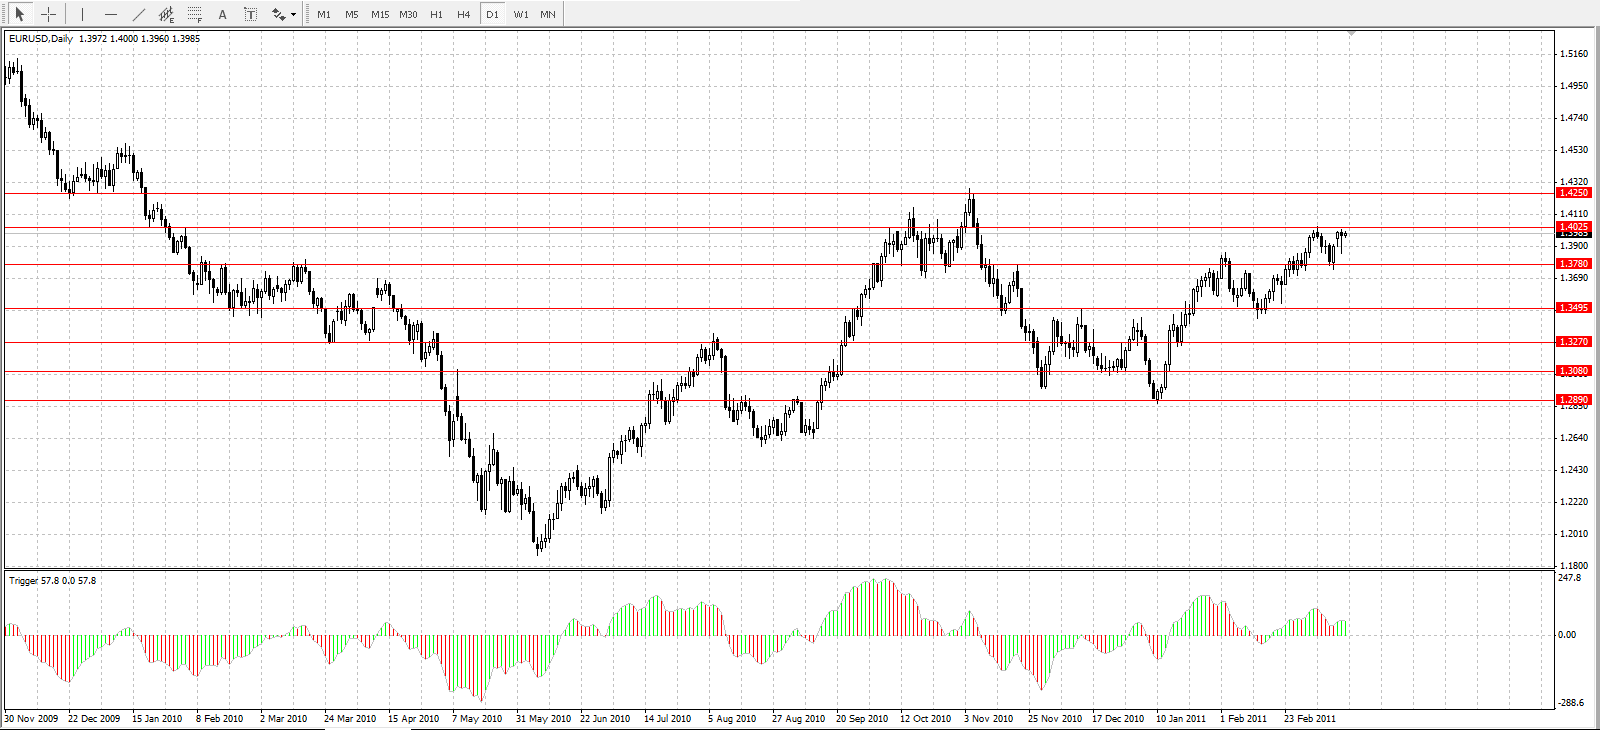The image size is (1600, 730).
Task: Switch chart to H4 timeframe
Action: pos(464,15)
